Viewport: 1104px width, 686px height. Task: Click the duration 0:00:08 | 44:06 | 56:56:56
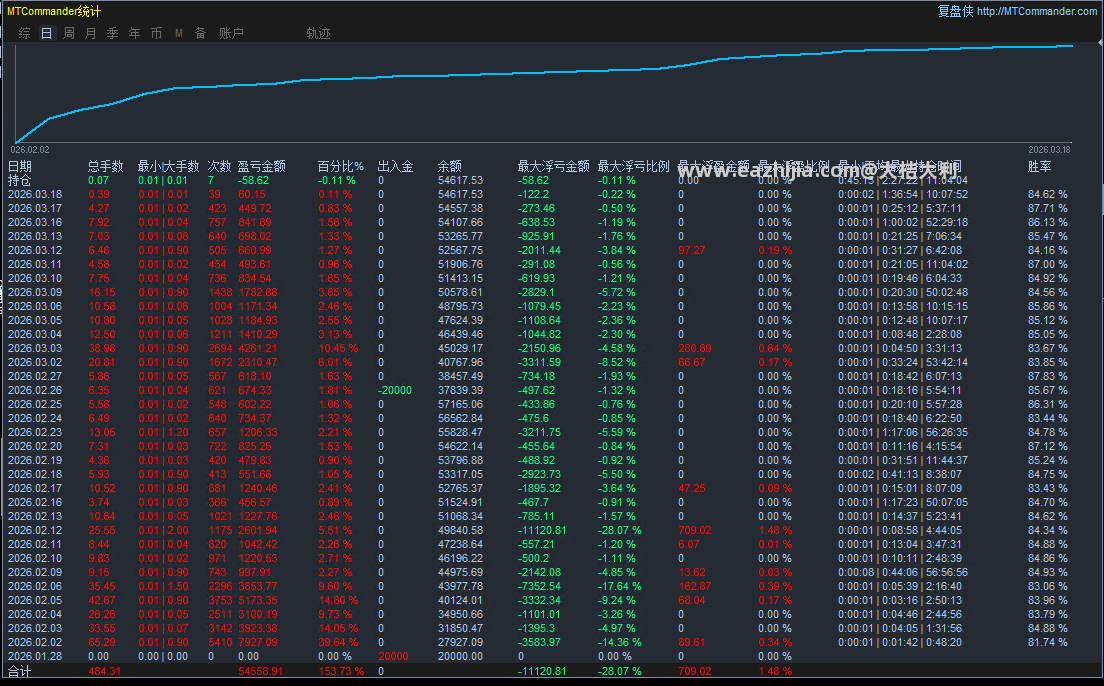(x=903, y=573)
